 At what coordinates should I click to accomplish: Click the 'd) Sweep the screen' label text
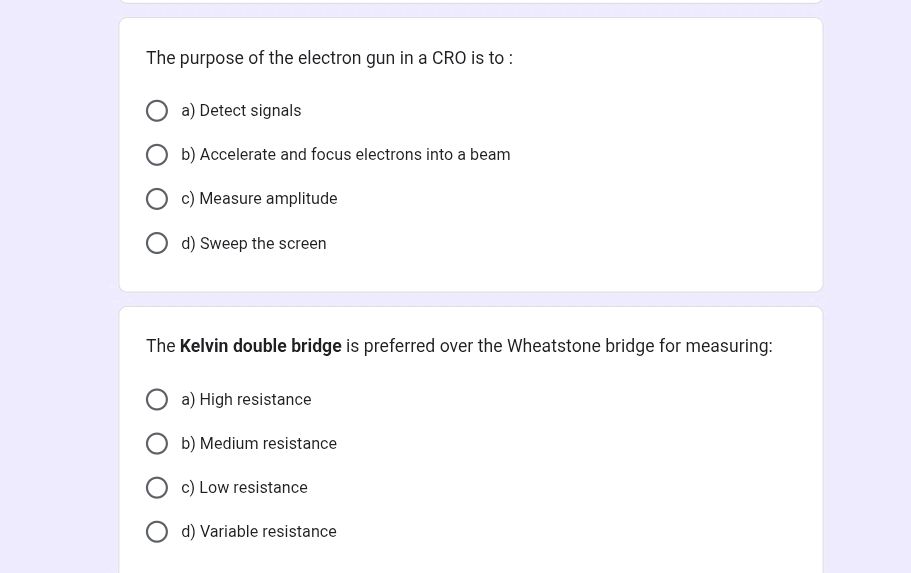(x=254, y=244)
